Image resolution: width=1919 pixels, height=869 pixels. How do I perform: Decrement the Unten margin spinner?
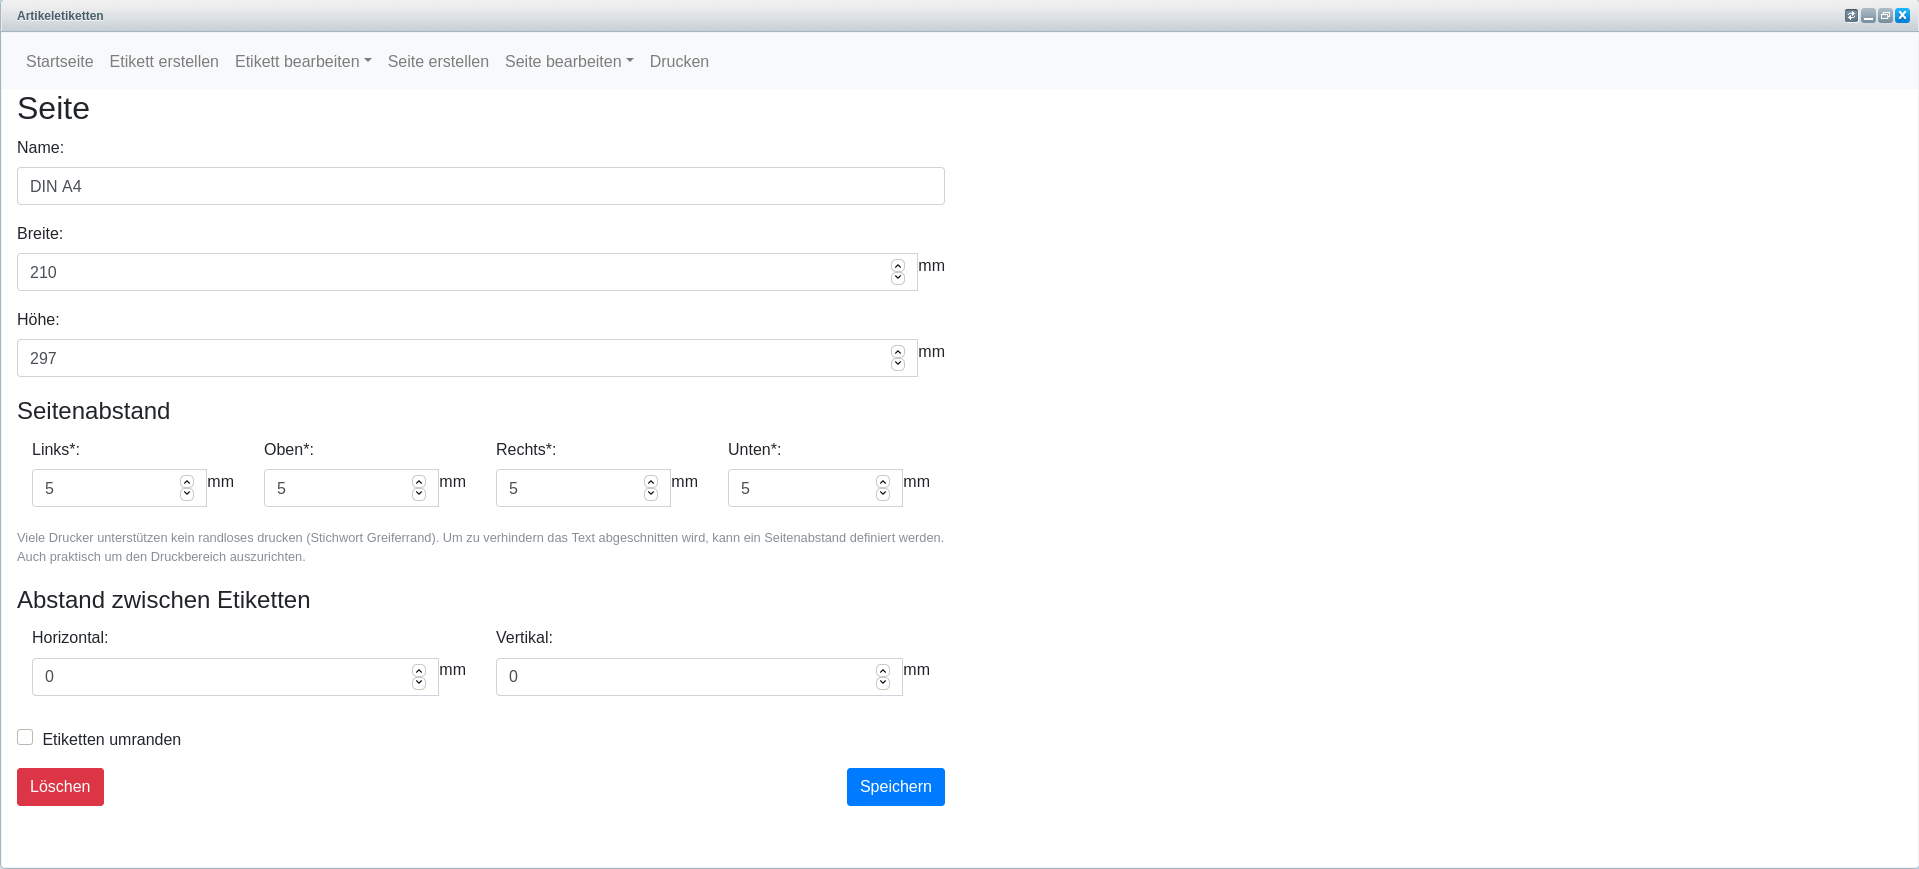tap(883, 494)
